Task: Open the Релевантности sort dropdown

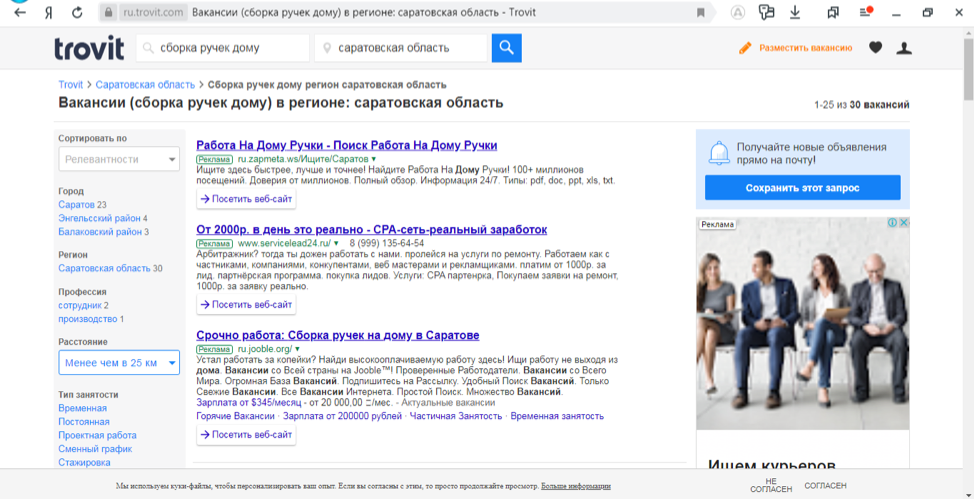Action: [x=118, y=159]
